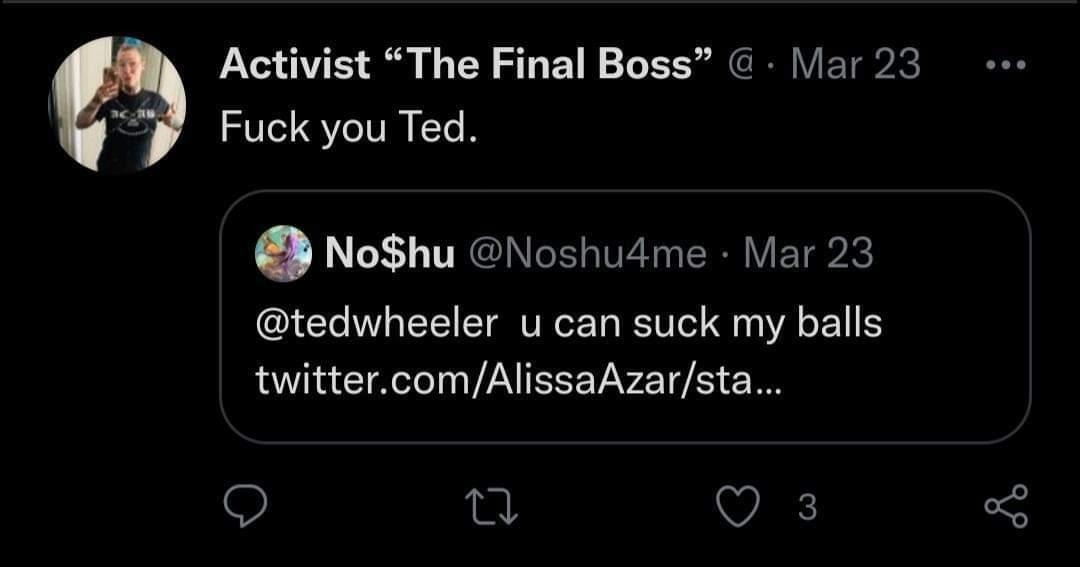Open the Activist profile picture
This screenshot has height=567, width=1080.
point(117,105)
